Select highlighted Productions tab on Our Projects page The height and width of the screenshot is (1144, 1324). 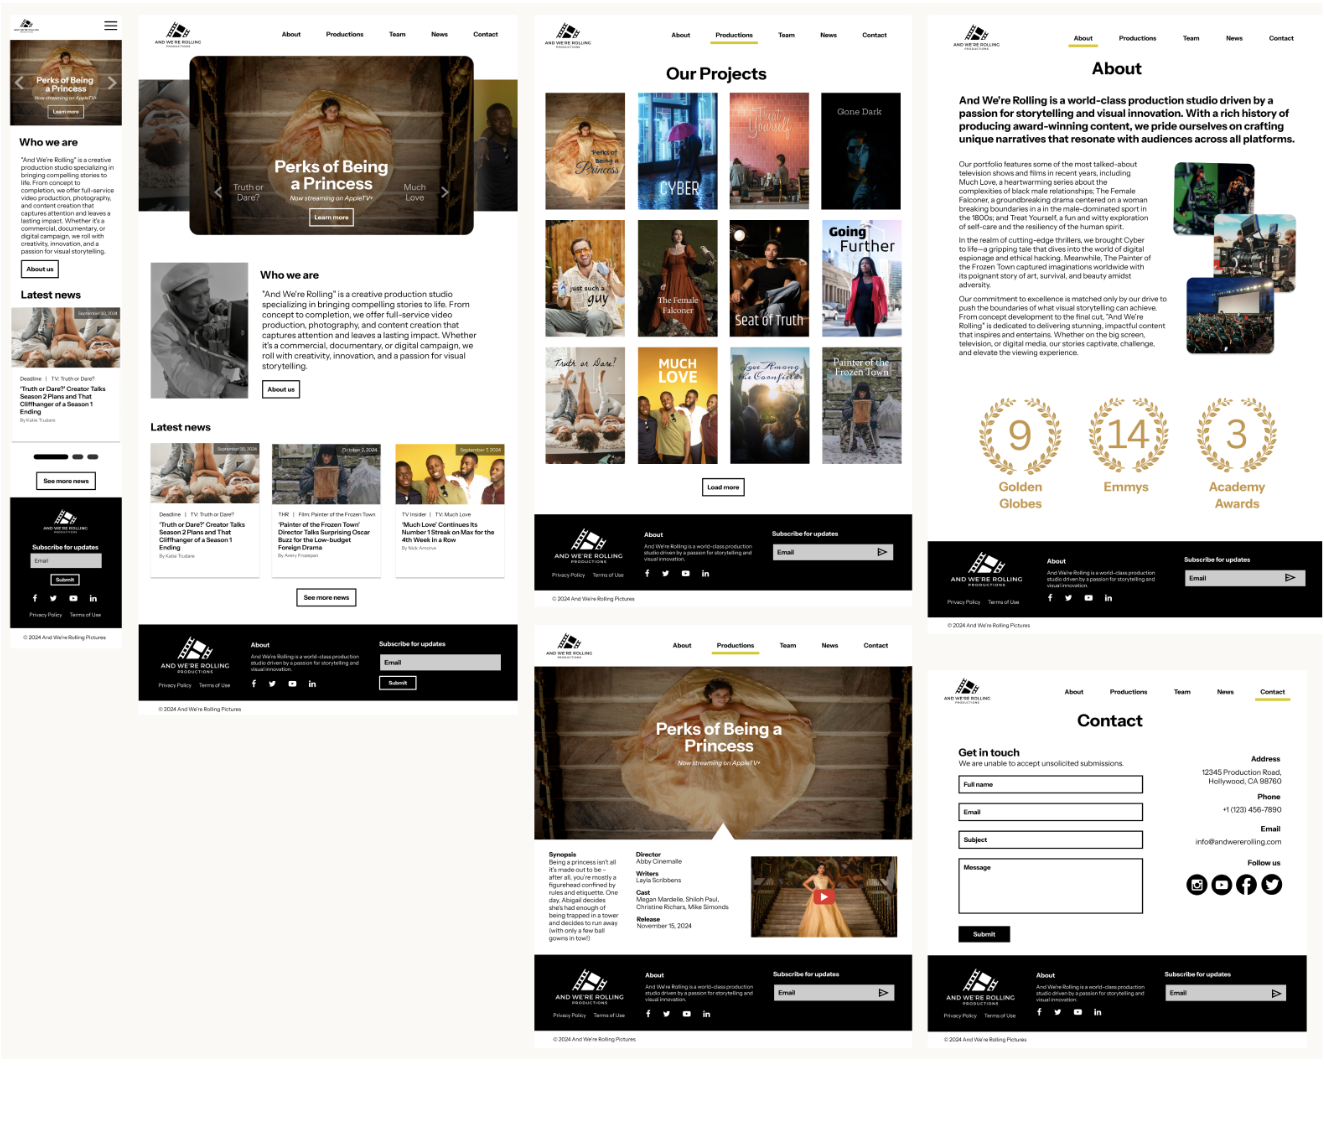734,36
